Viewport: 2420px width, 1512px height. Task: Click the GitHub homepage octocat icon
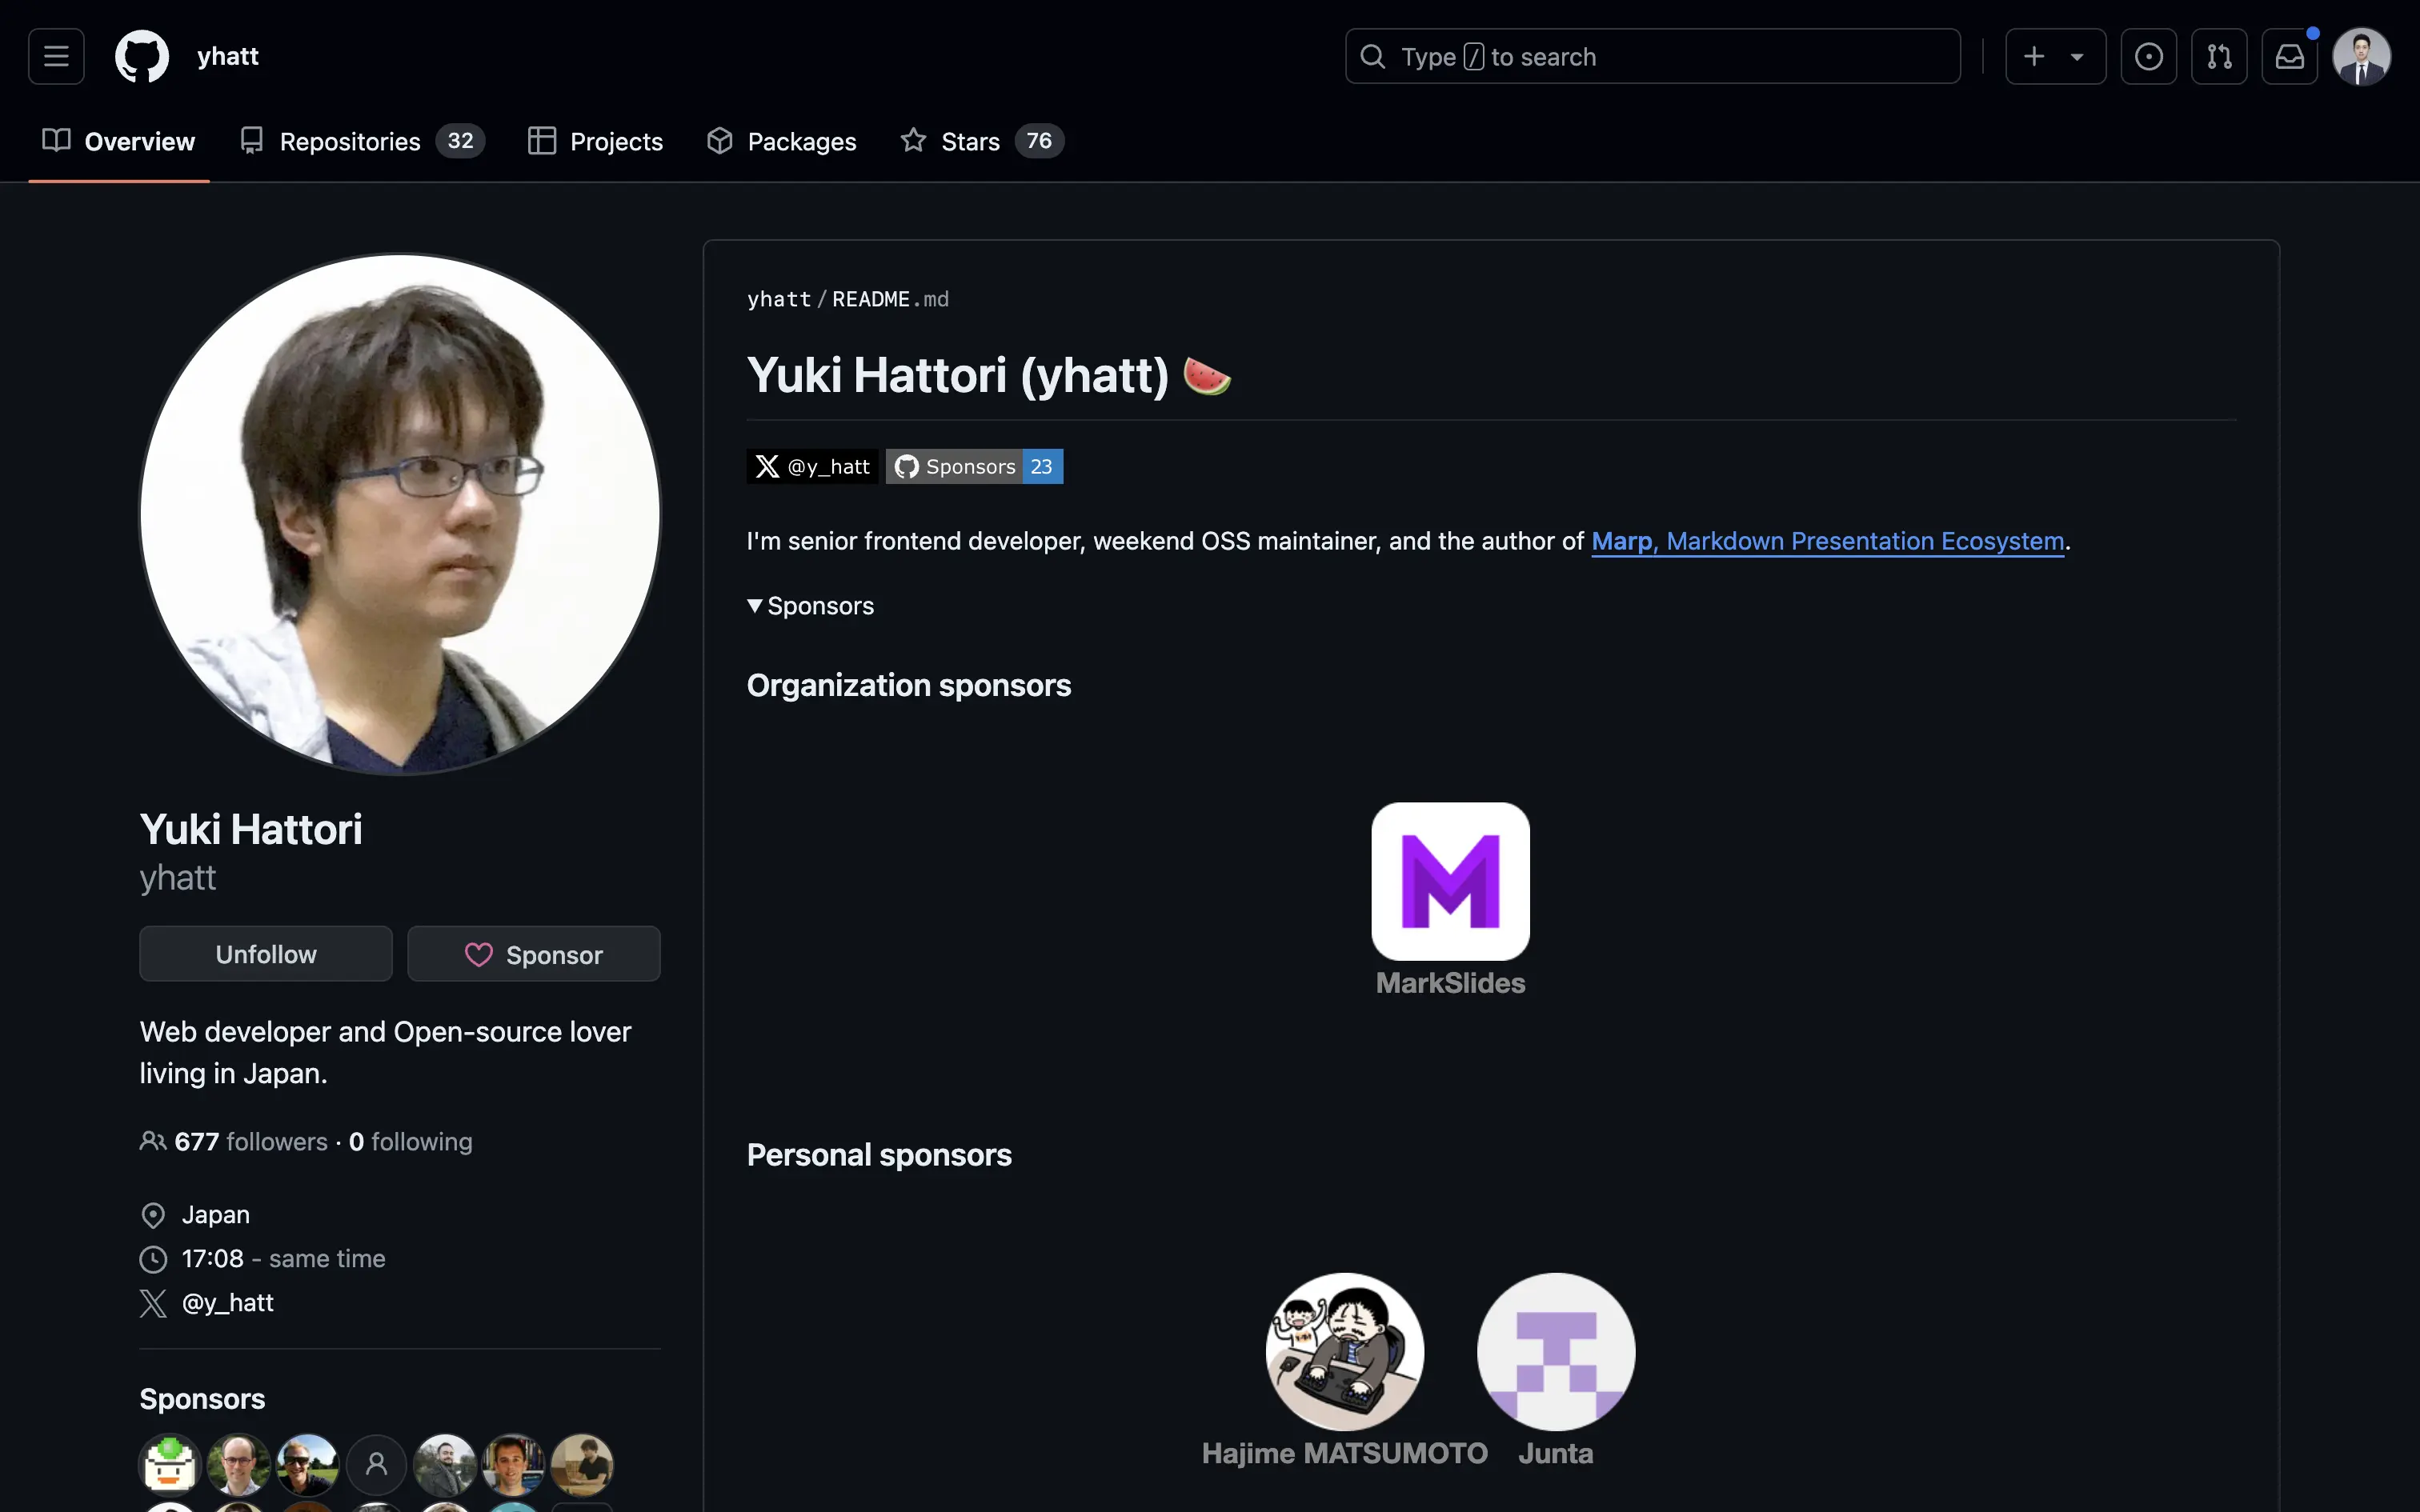click(x=139, y=56)
